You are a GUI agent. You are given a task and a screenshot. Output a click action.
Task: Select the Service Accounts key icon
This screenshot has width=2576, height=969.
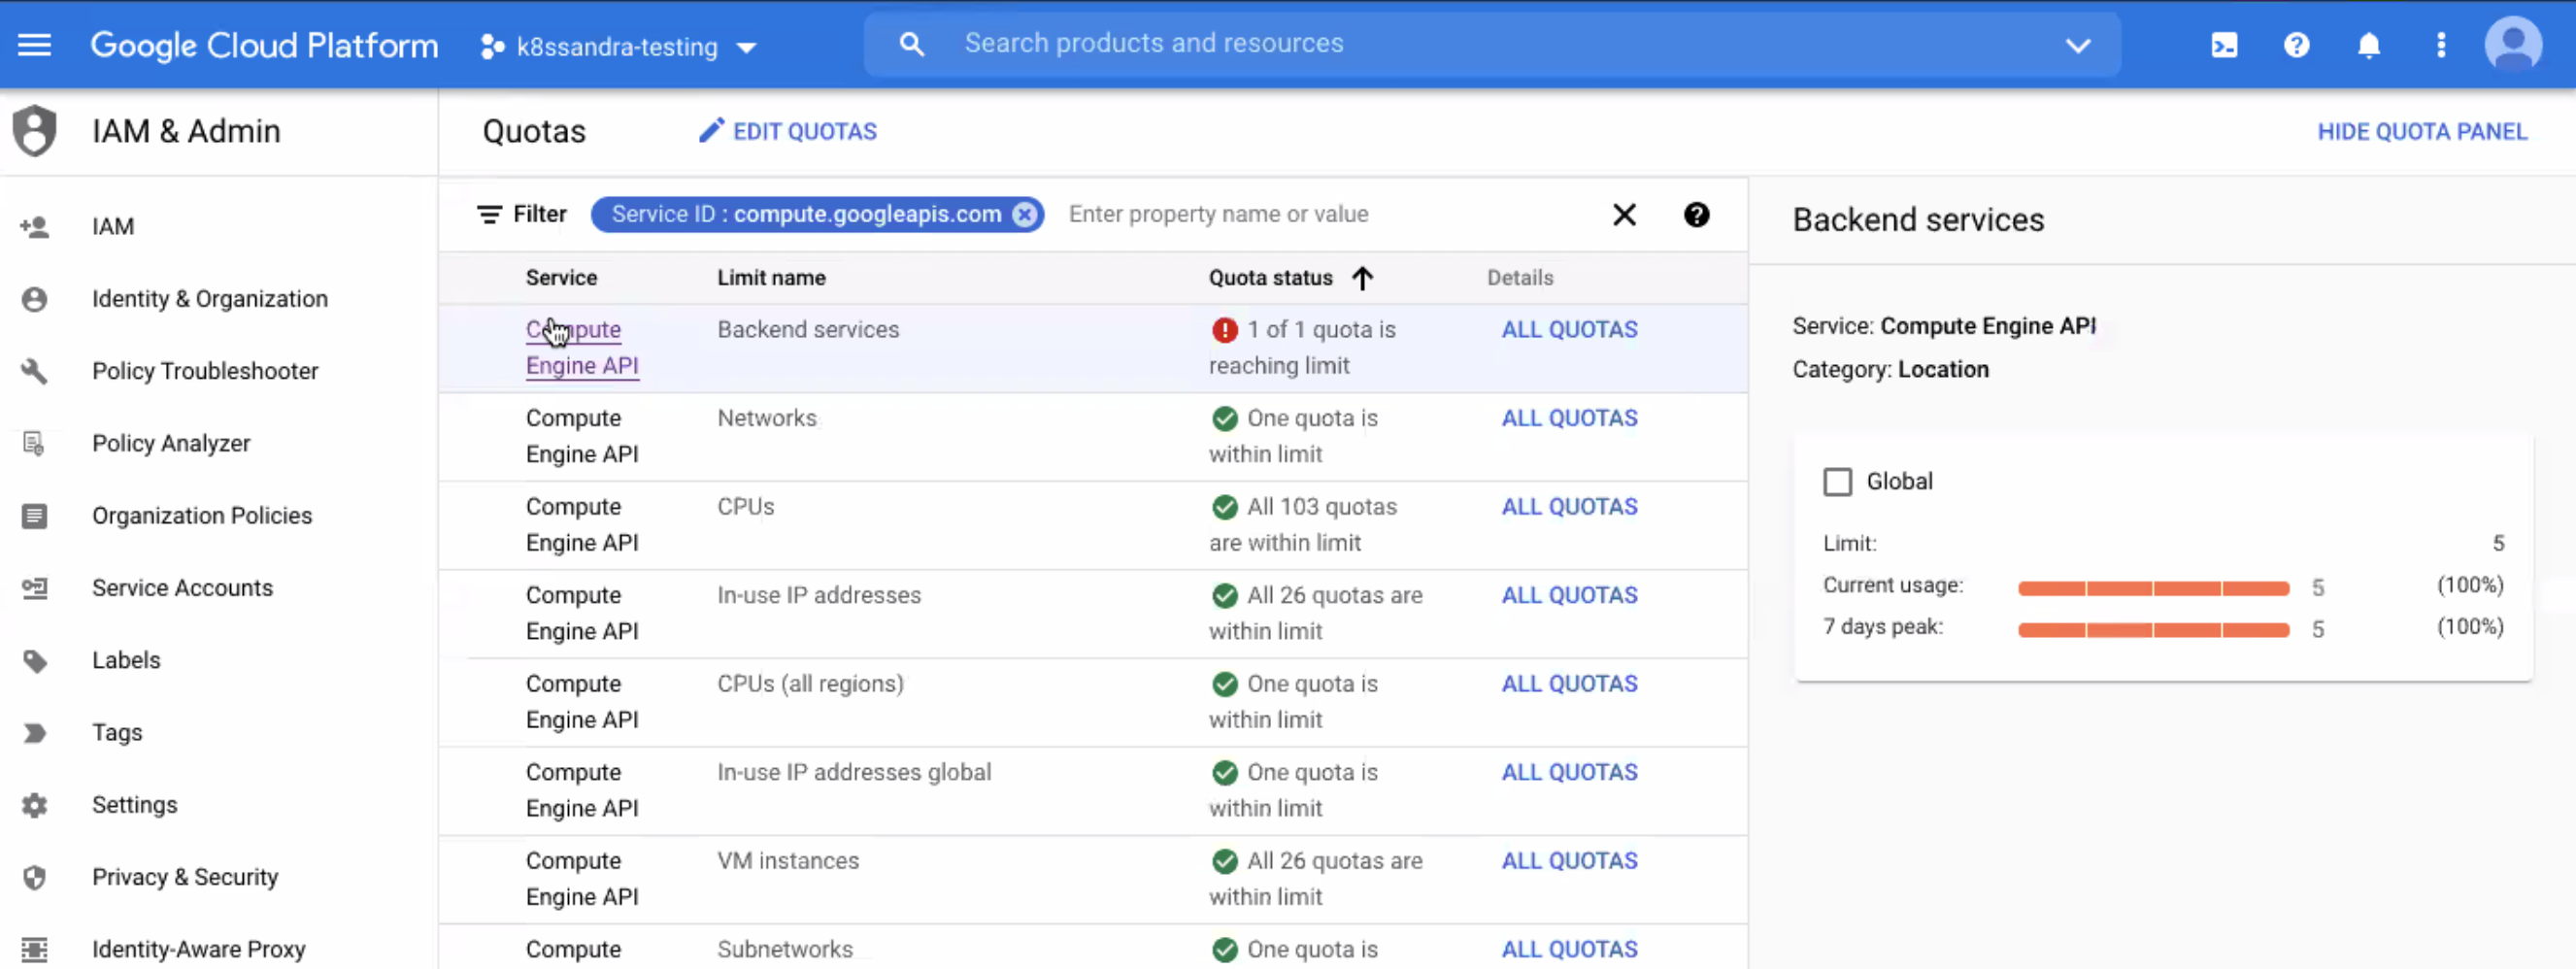[x=35, y=588]
